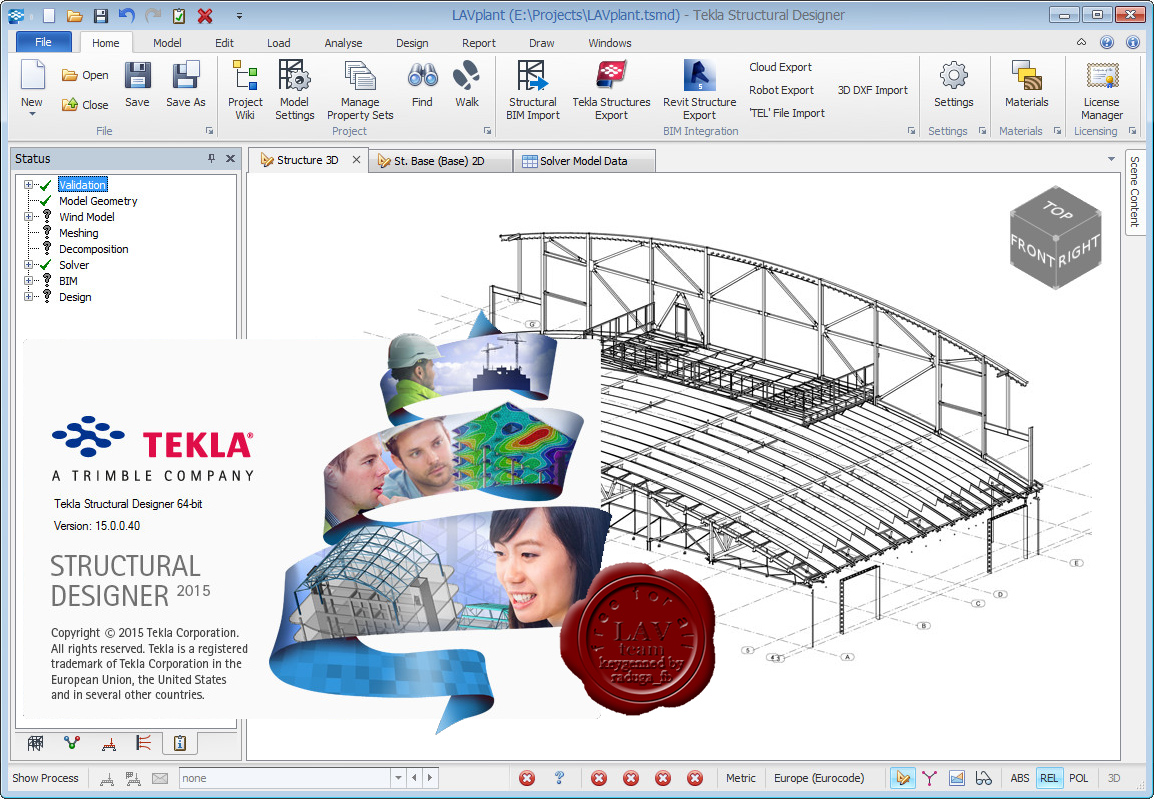Open the File group dialog launcher arrow
1154x799 pixels.
click(210, 131)
